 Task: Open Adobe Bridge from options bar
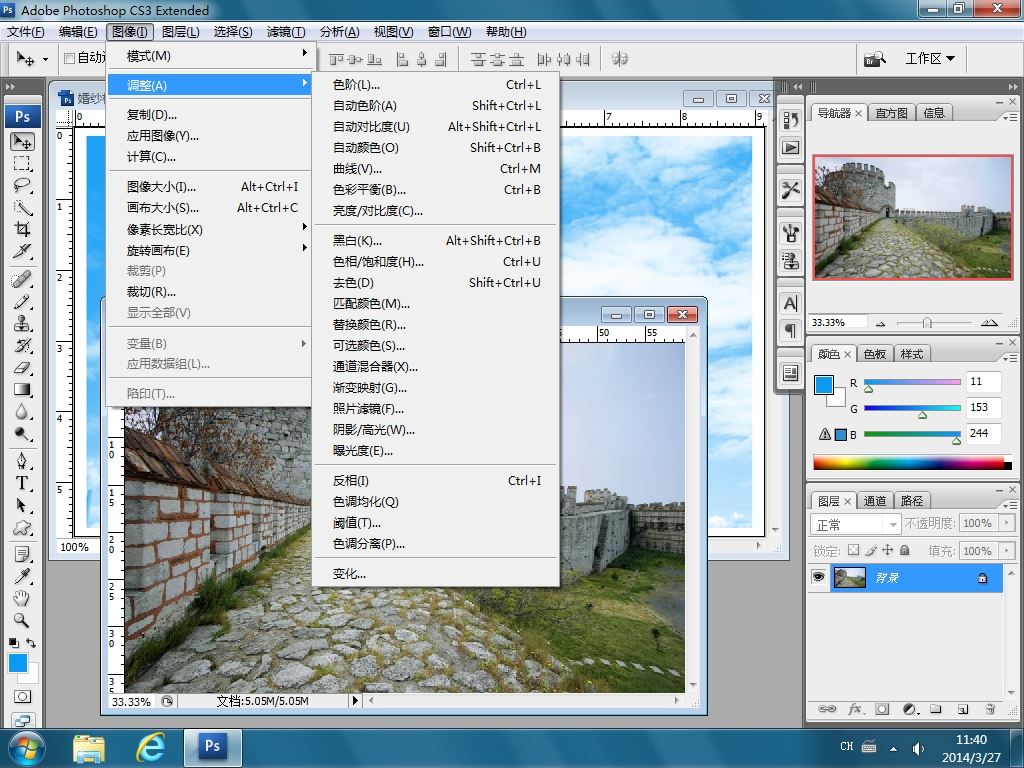(x=875, y=59)
